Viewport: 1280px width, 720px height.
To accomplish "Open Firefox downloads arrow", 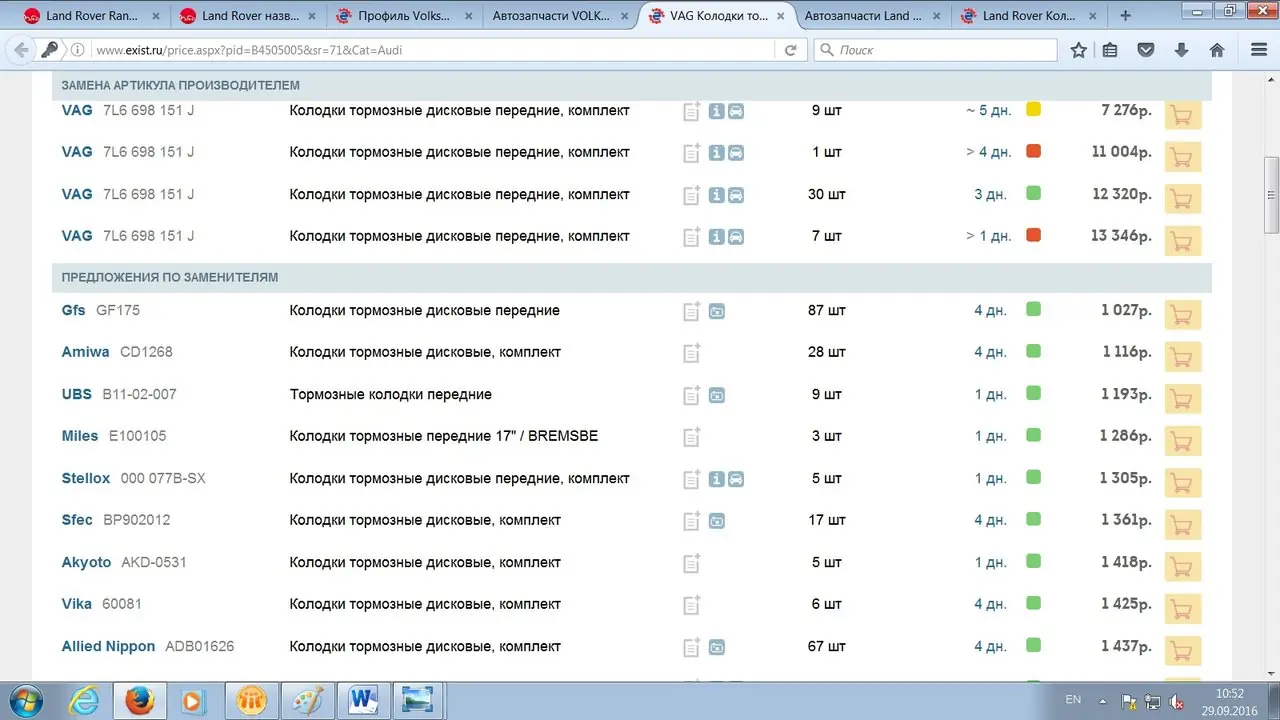I will coord(1181,50).
